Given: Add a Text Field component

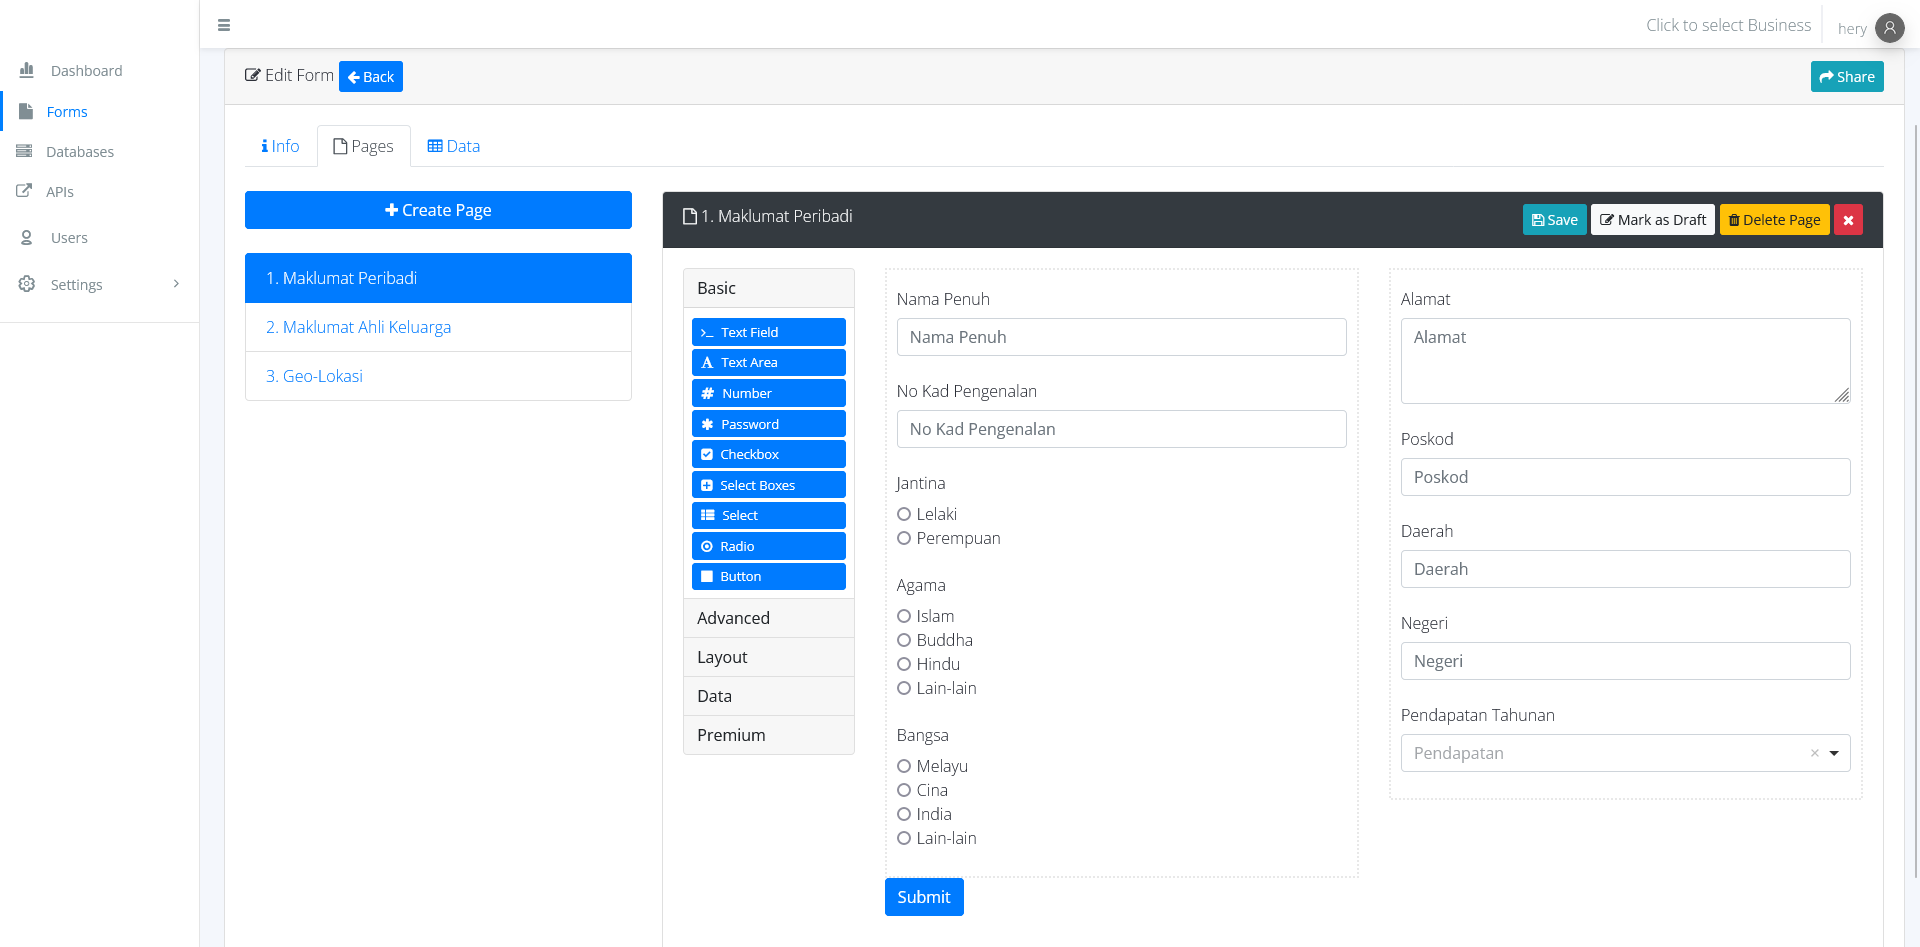Looking at the screenshot, I should click(768, 332).
